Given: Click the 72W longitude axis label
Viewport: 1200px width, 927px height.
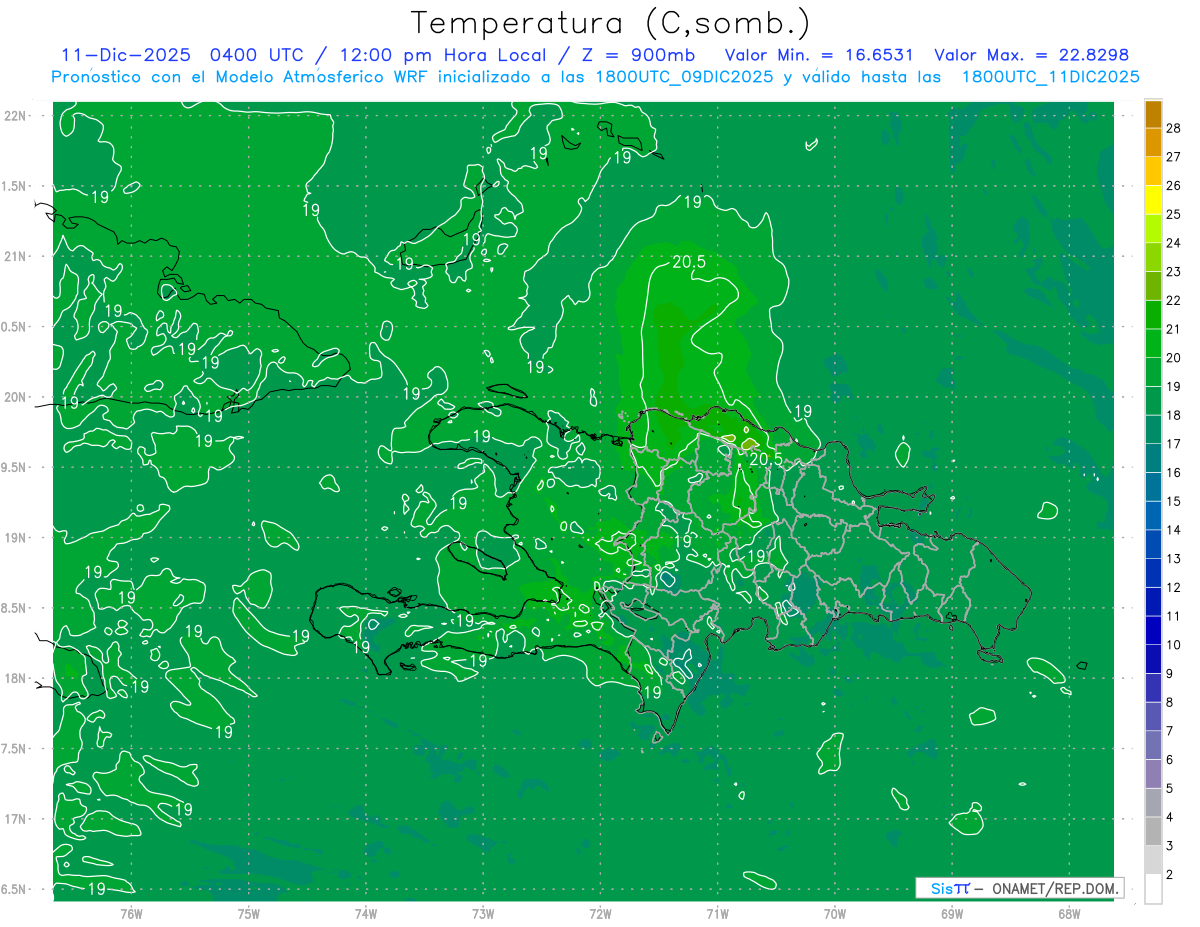Looking at the screenshot, I should pyautogui.click(x=600, y=914).
